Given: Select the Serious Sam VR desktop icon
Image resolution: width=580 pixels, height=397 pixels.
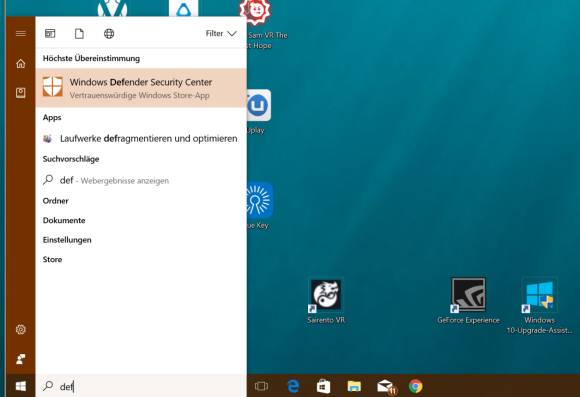Looking at the screenshot, I should [264, 24].
